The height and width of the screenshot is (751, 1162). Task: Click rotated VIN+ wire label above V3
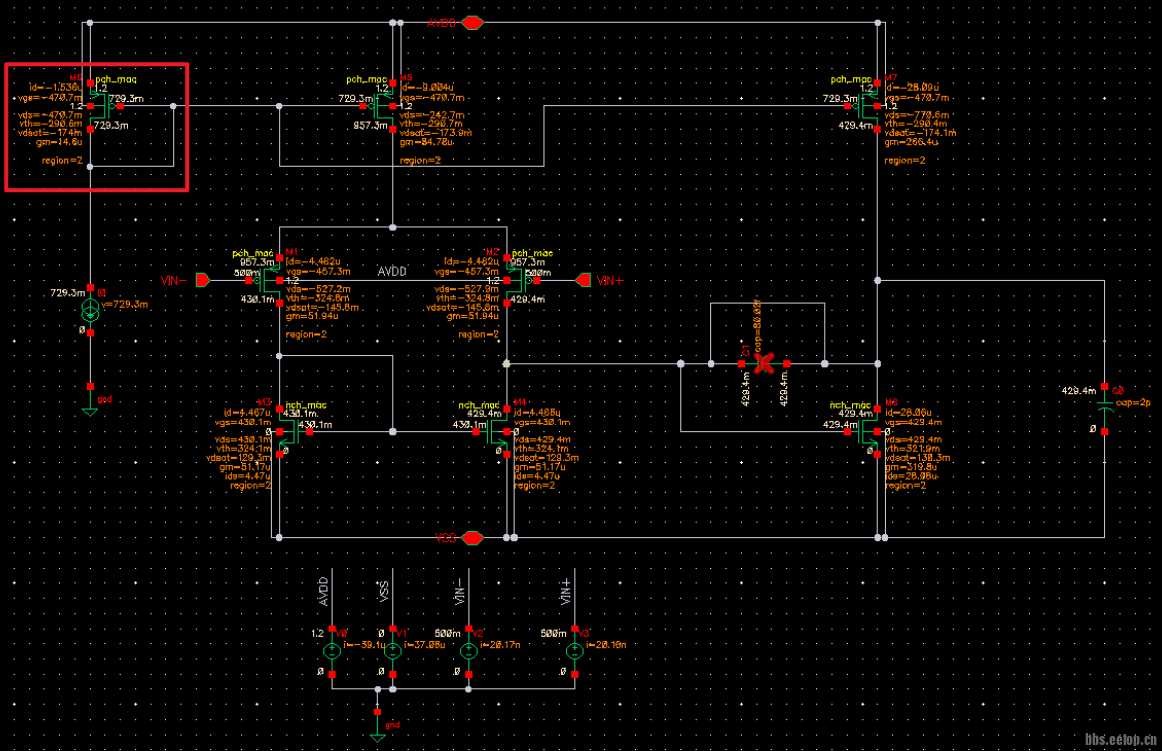(x=566, y=592)
